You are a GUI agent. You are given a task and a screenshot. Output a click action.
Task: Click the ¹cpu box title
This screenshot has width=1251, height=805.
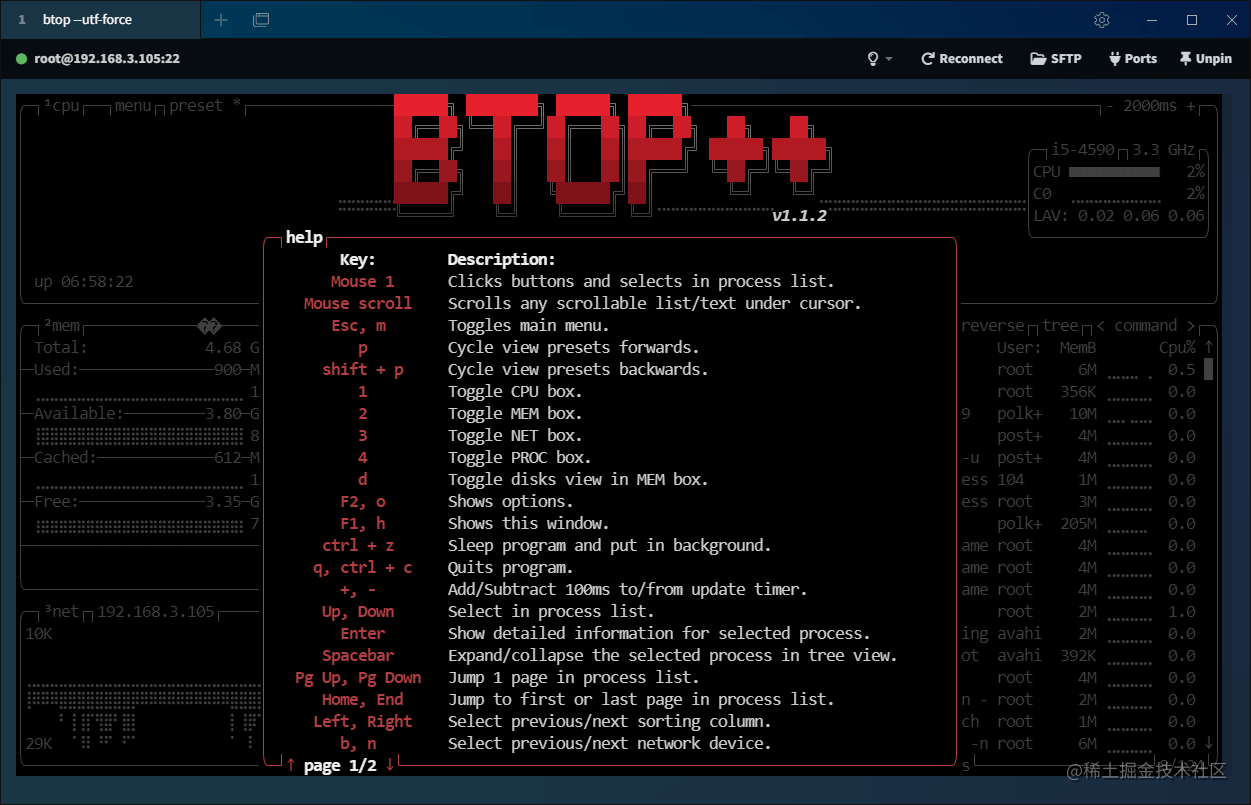pyautogui.click(x=61, y=105)
